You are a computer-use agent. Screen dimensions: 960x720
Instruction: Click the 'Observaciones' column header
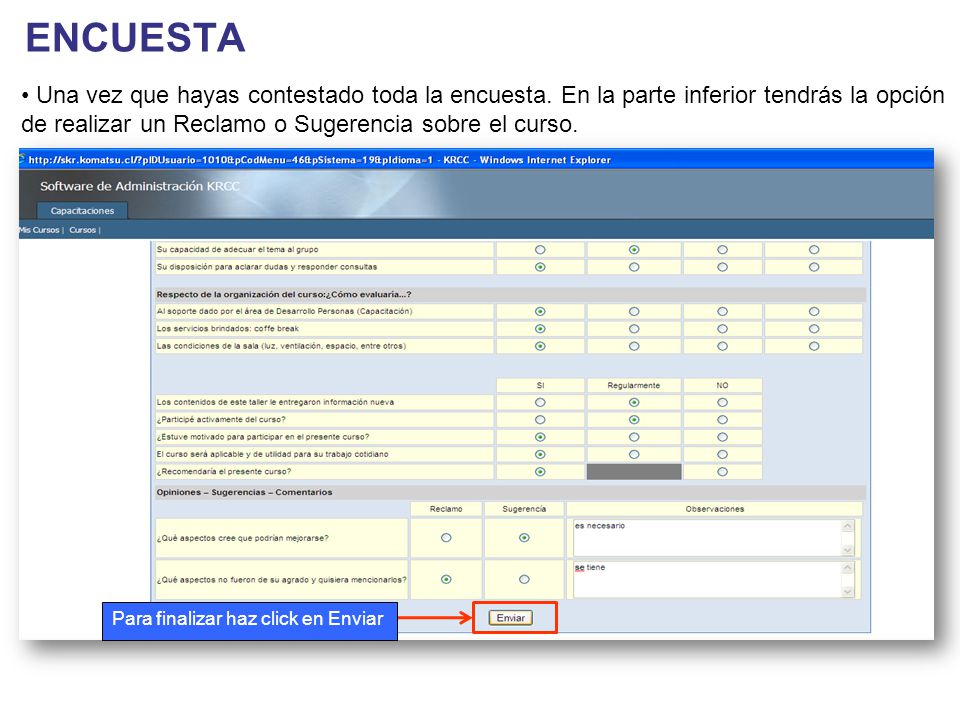coord(714,509)
